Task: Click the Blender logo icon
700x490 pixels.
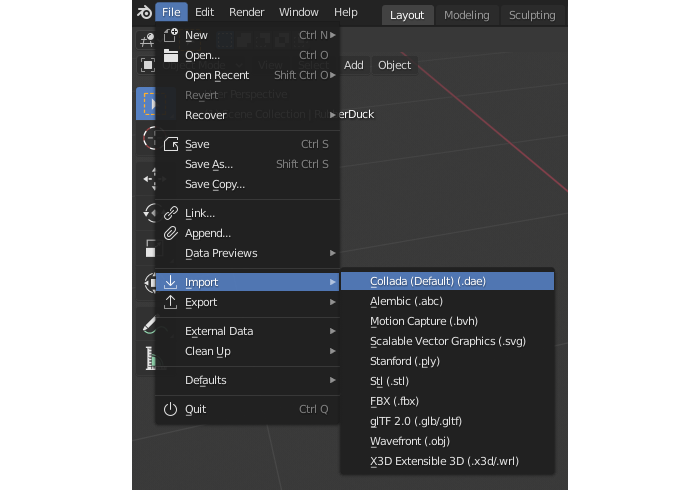Action: tap(145, 12)
